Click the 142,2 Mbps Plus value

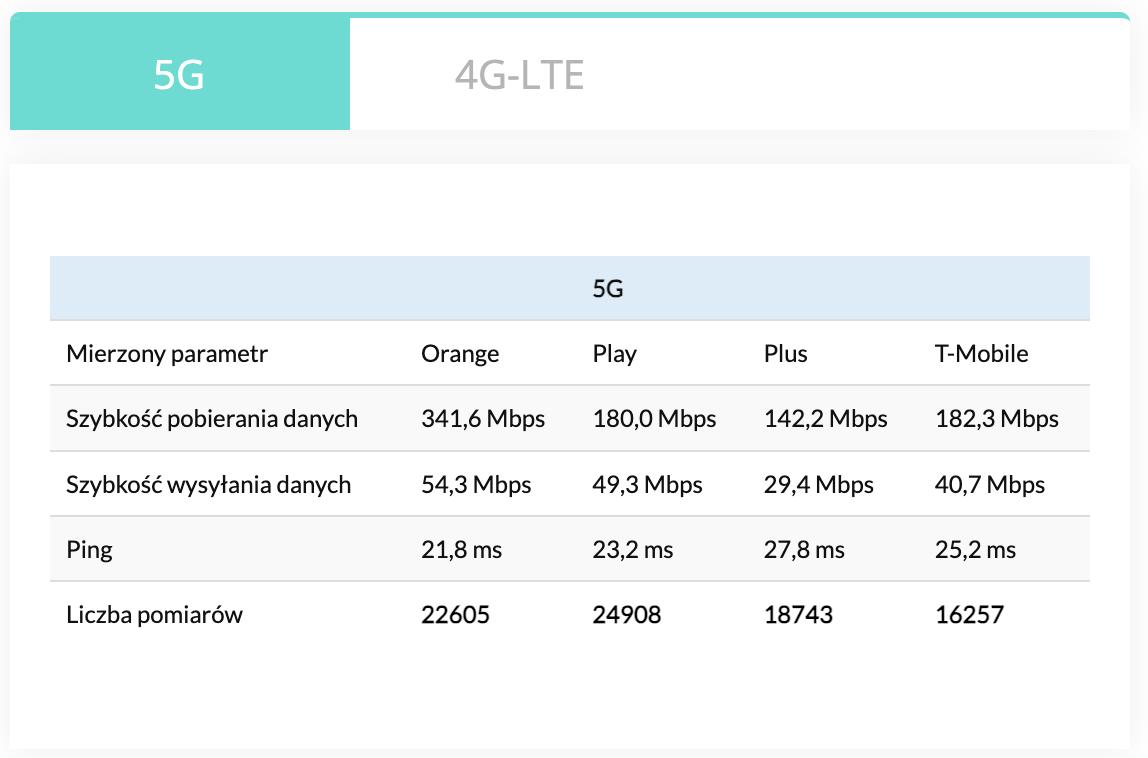825,419
